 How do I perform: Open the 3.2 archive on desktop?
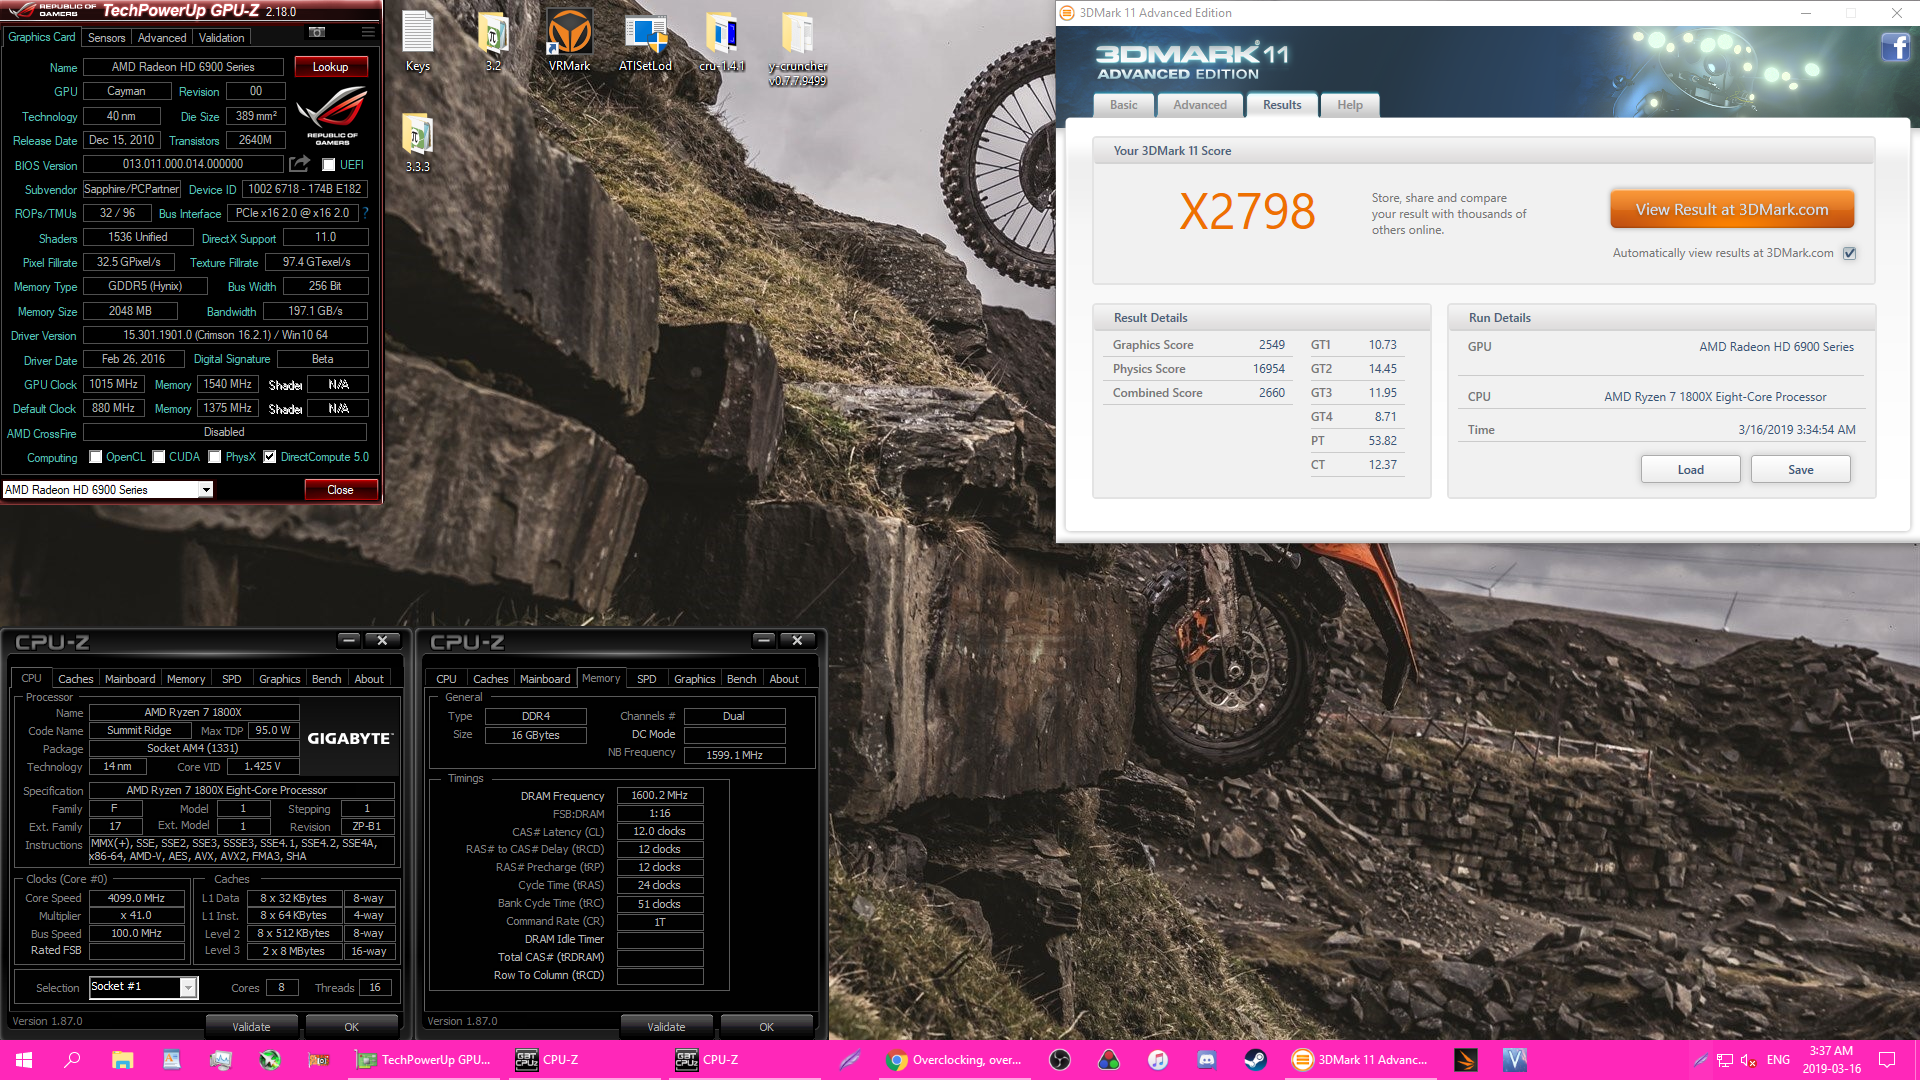pos(493,42)
